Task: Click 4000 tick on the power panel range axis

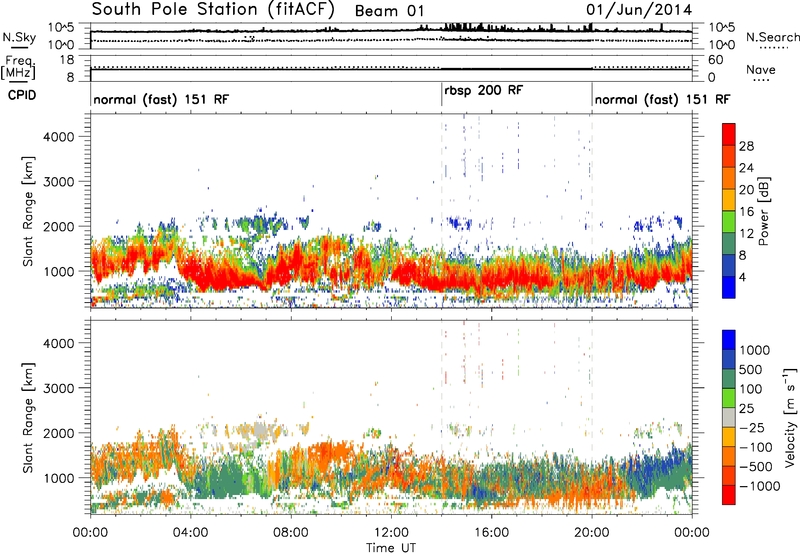Action: tap(59, 137)
